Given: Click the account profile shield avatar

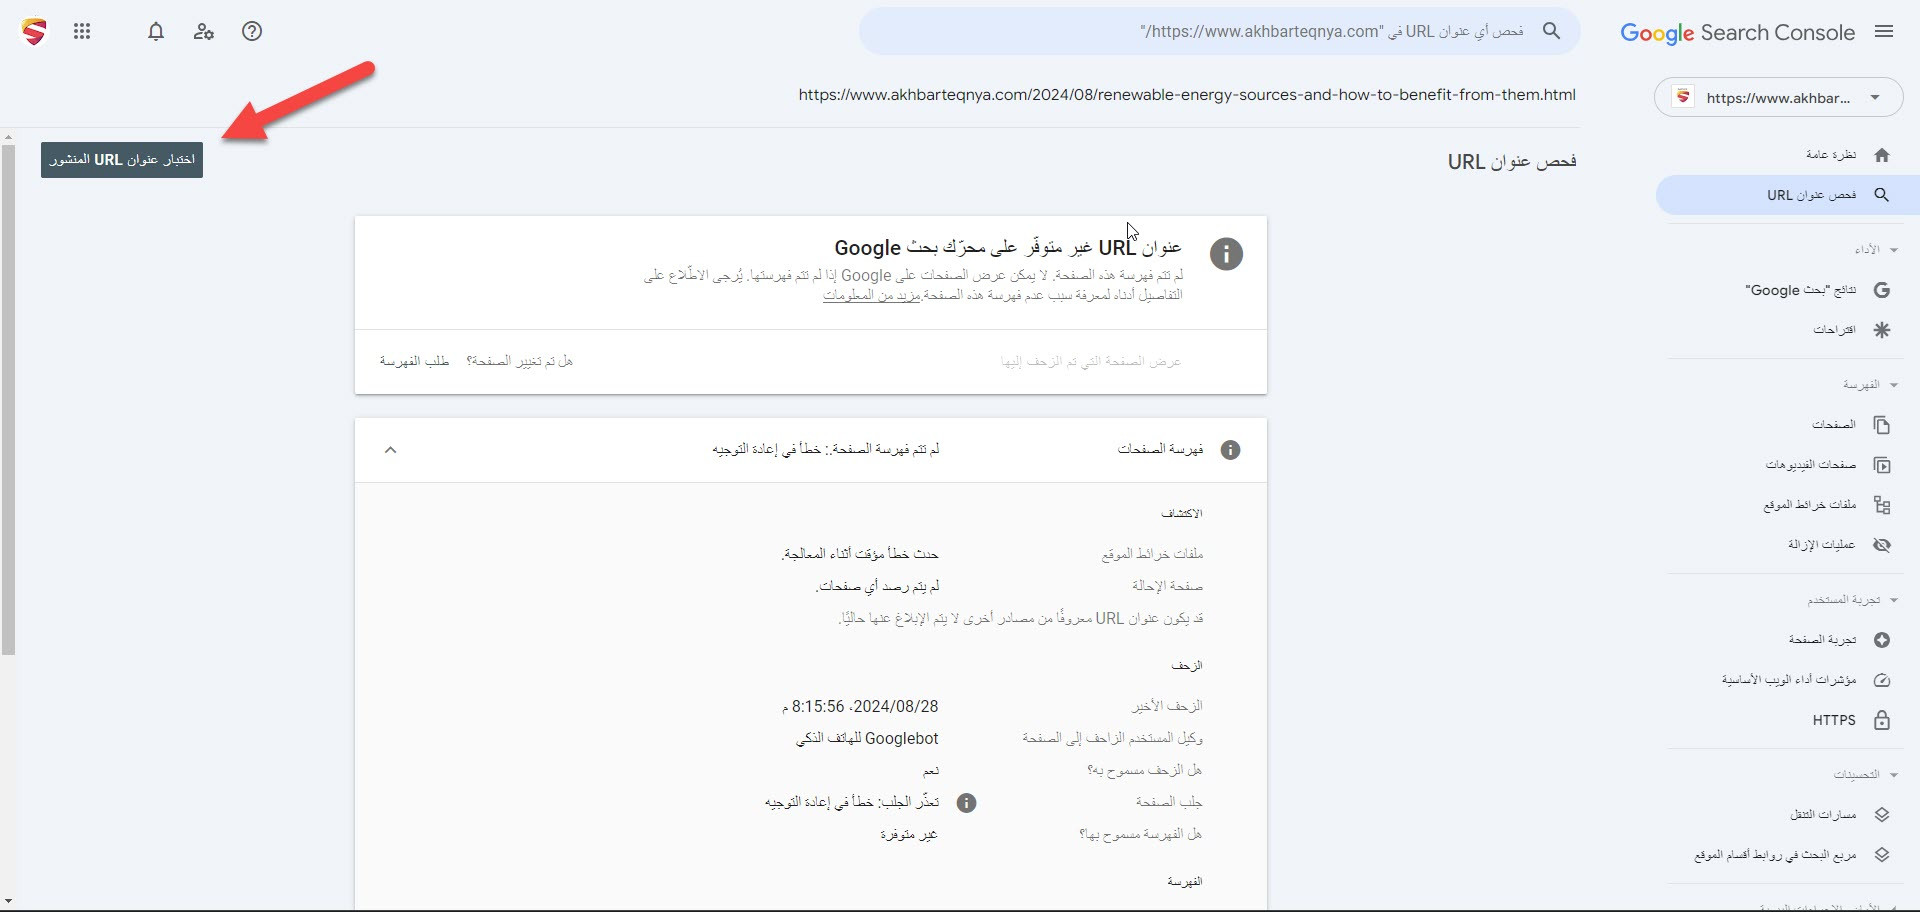Looking at the screenshot, I should tap(34, 32).
